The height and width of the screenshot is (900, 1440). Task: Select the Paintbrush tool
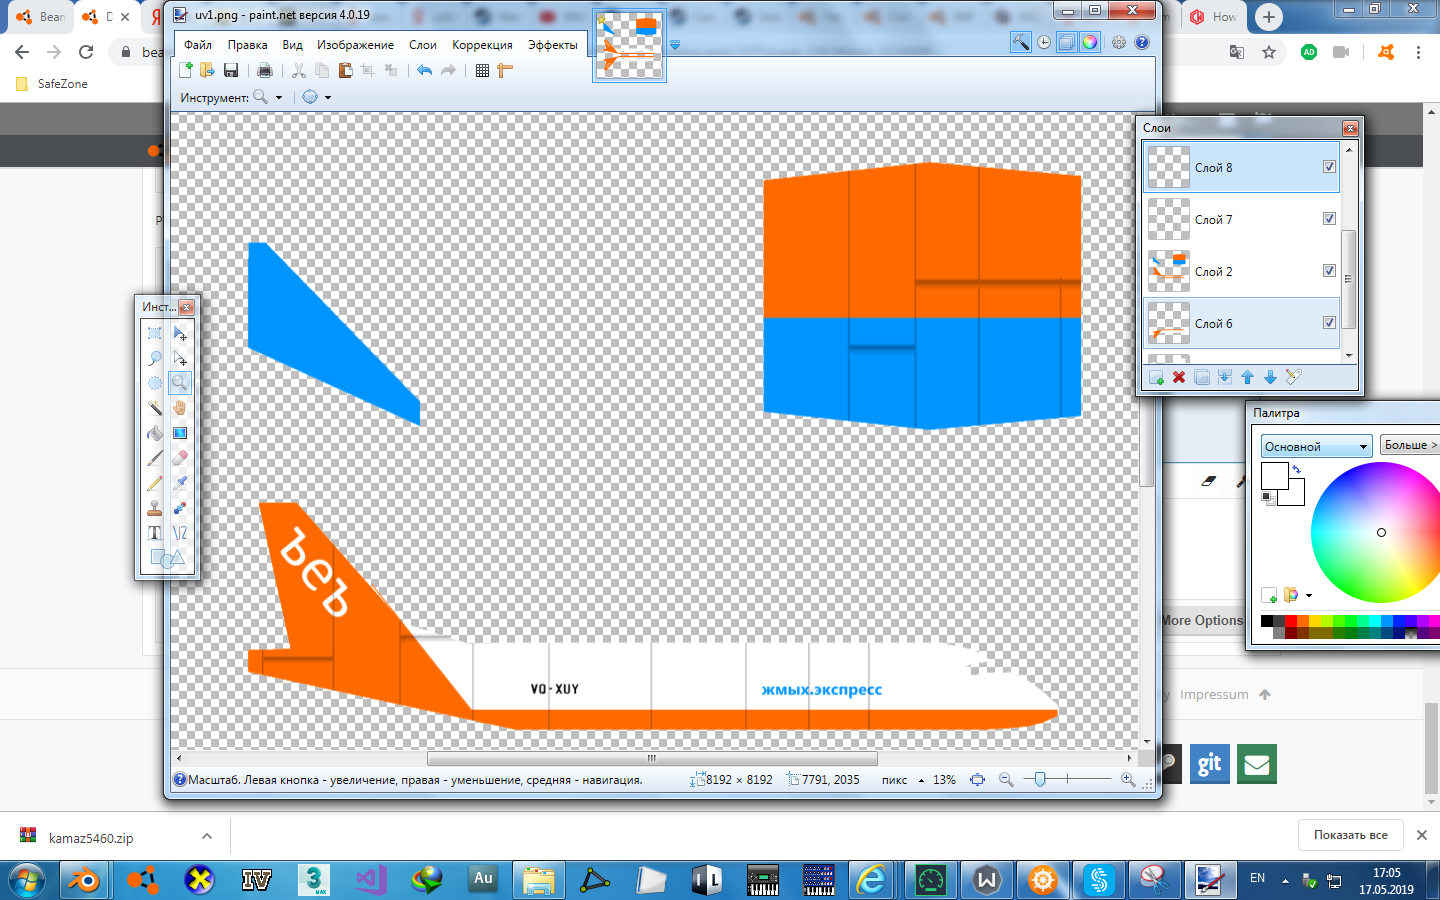coord(155,458)
